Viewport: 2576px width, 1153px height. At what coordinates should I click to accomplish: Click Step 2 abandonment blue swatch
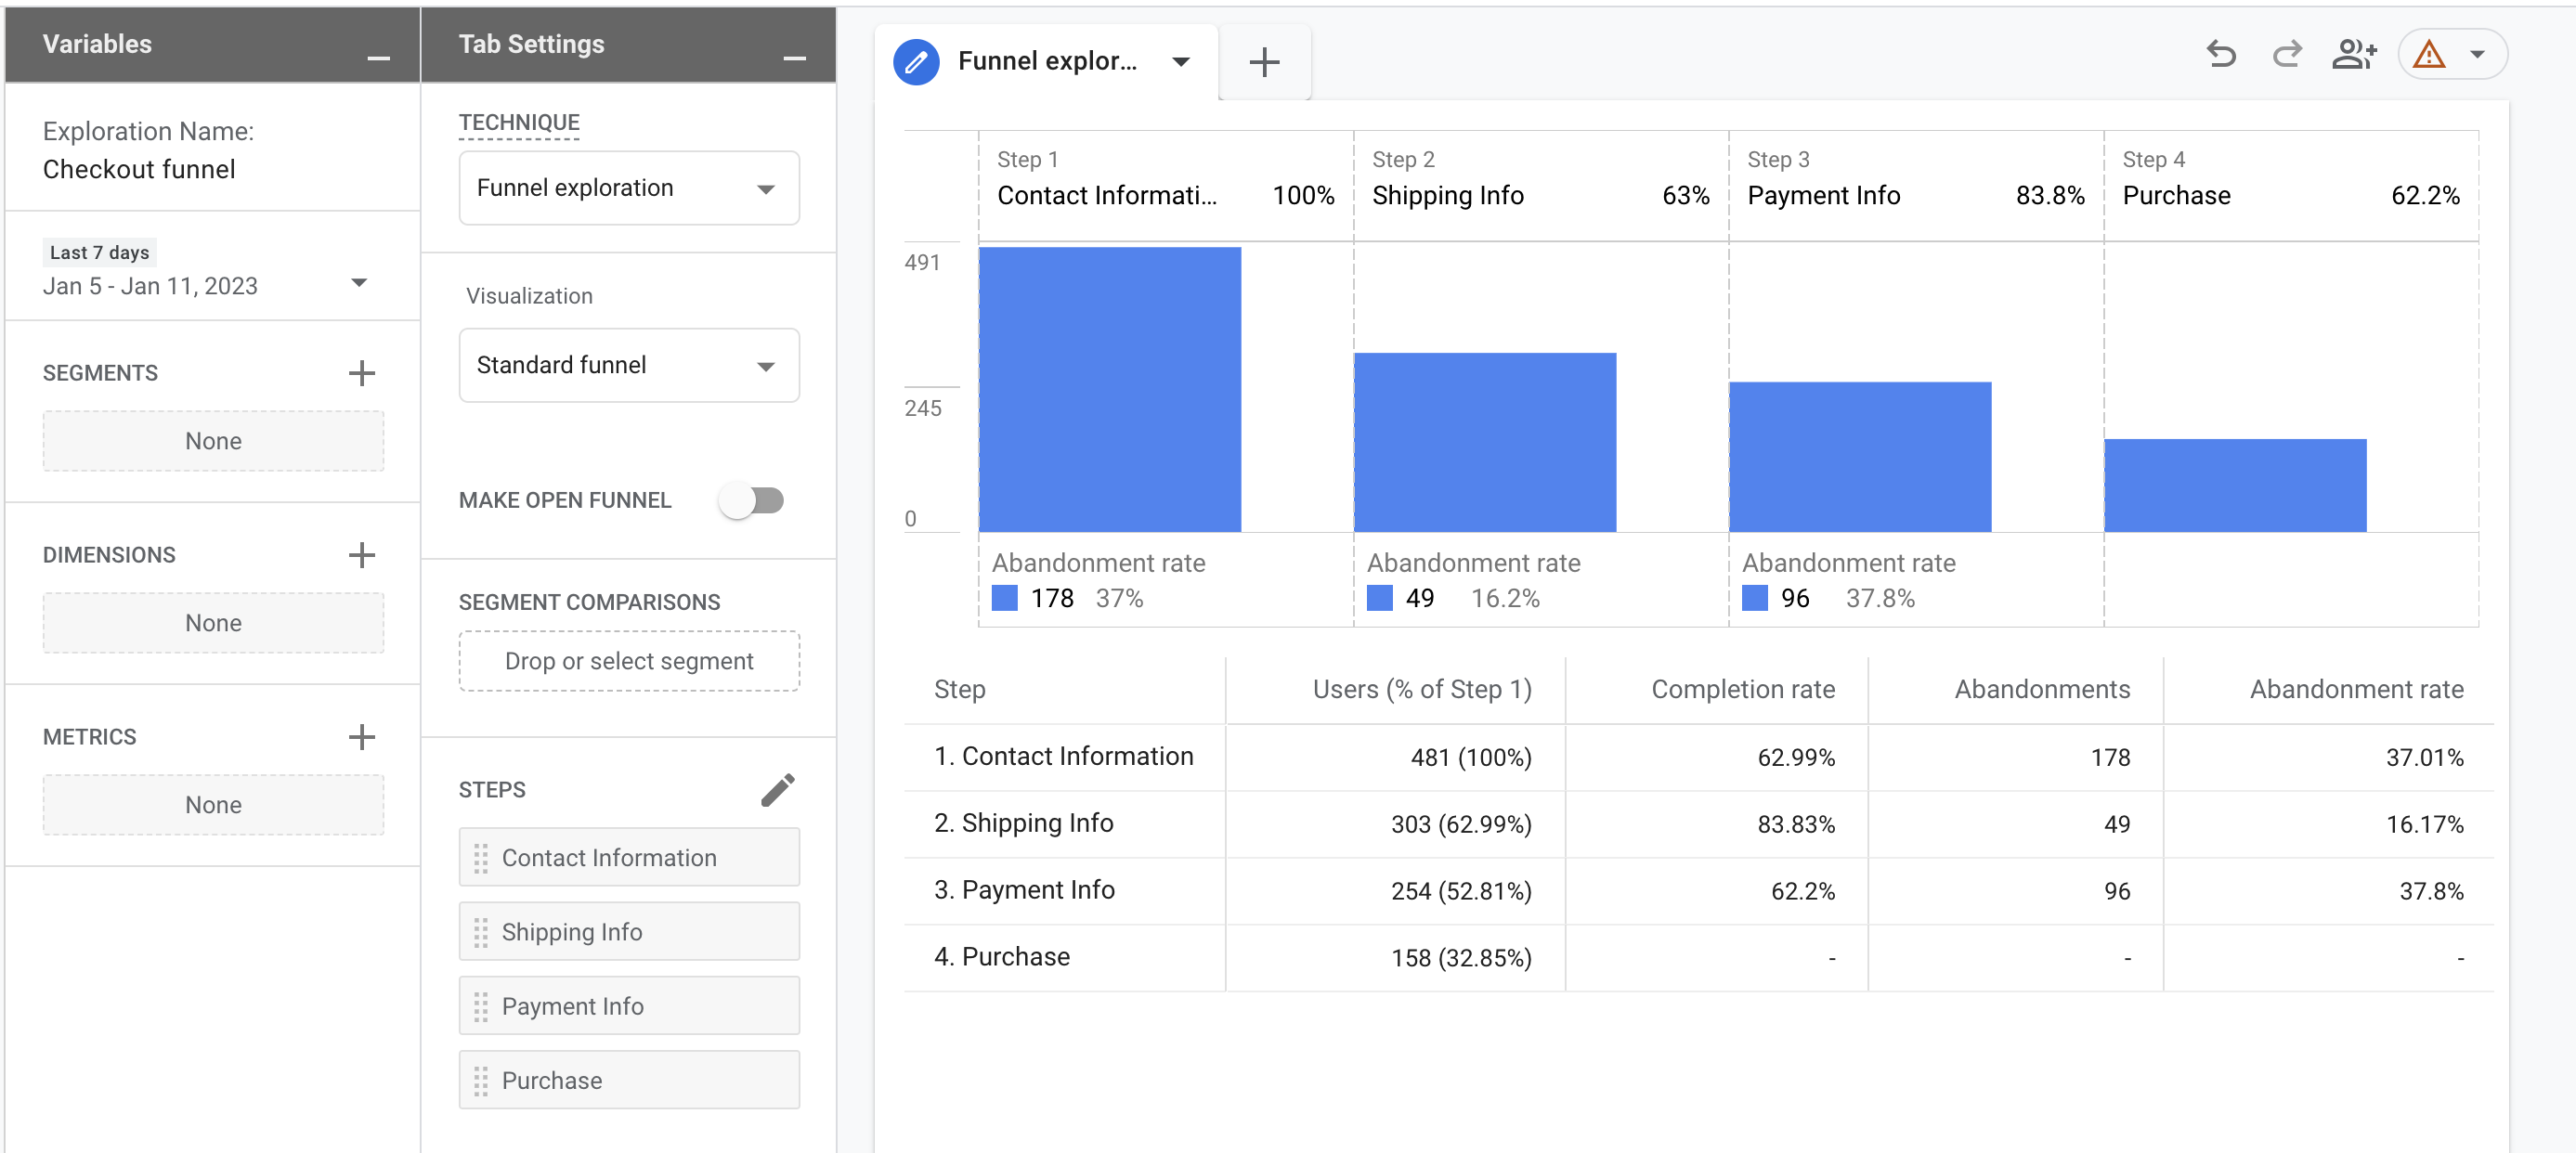(1379, 598)
